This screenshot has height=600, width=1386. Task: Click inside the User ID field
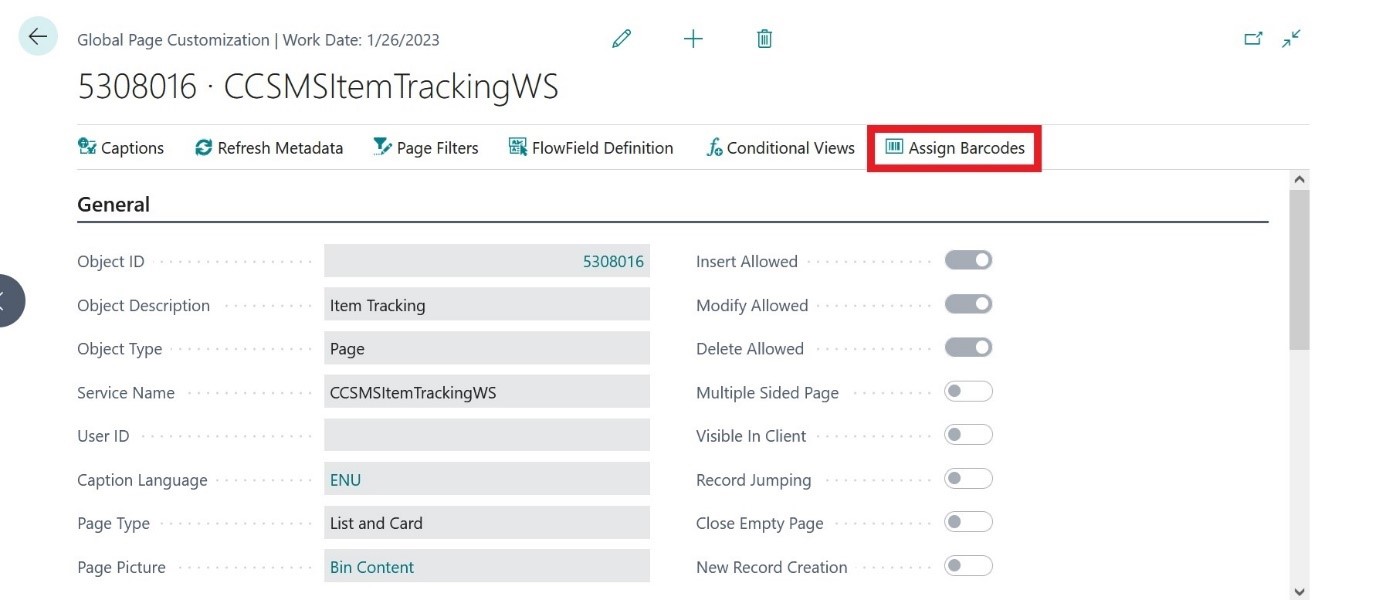[x=486, y=435]
